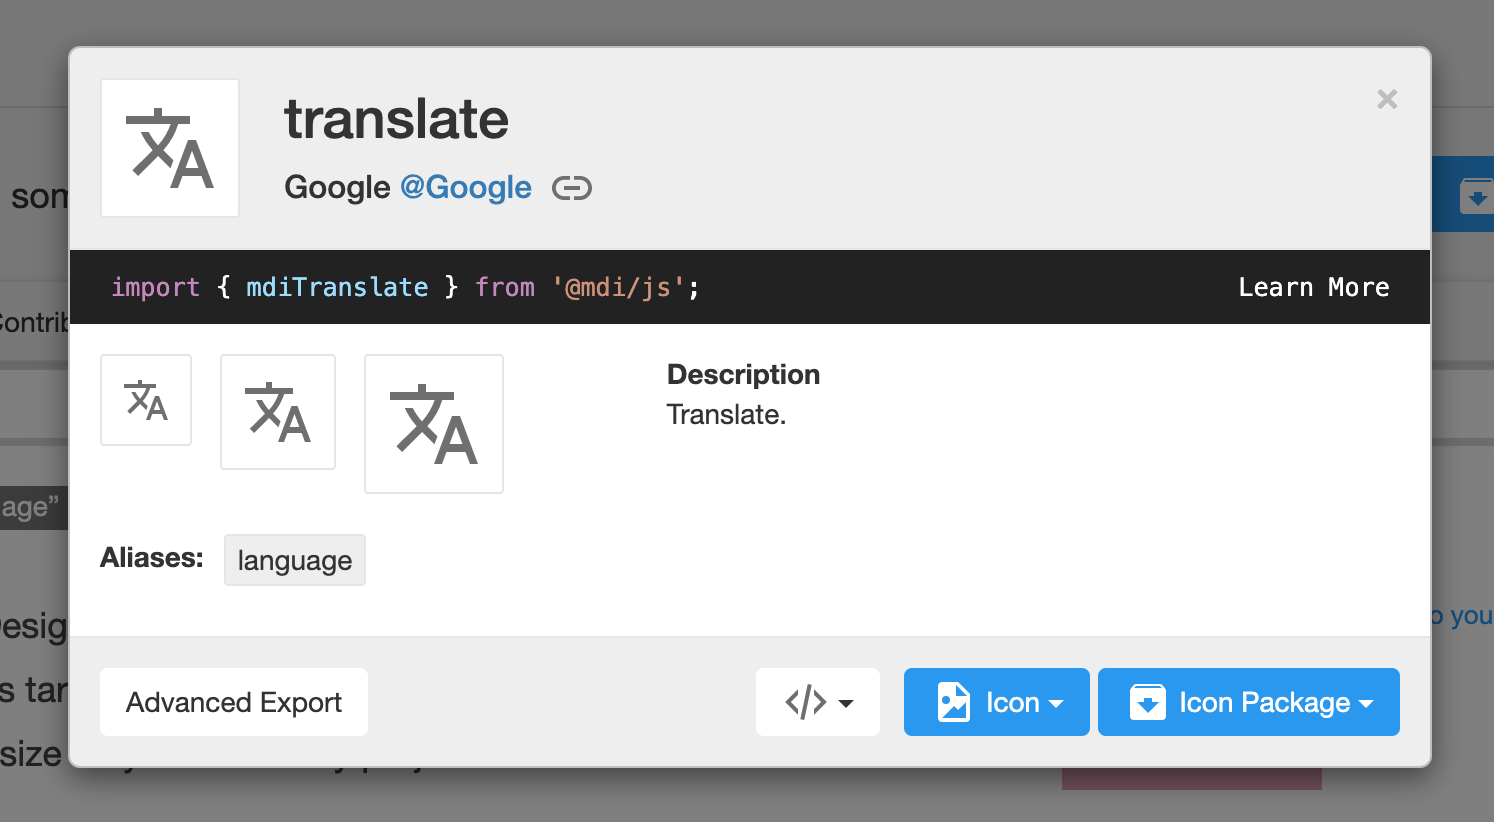Image resolution: width=1494 pixels, height=822 pixels.
Task: Click the language alias tag
Action: tap(295, 560)
